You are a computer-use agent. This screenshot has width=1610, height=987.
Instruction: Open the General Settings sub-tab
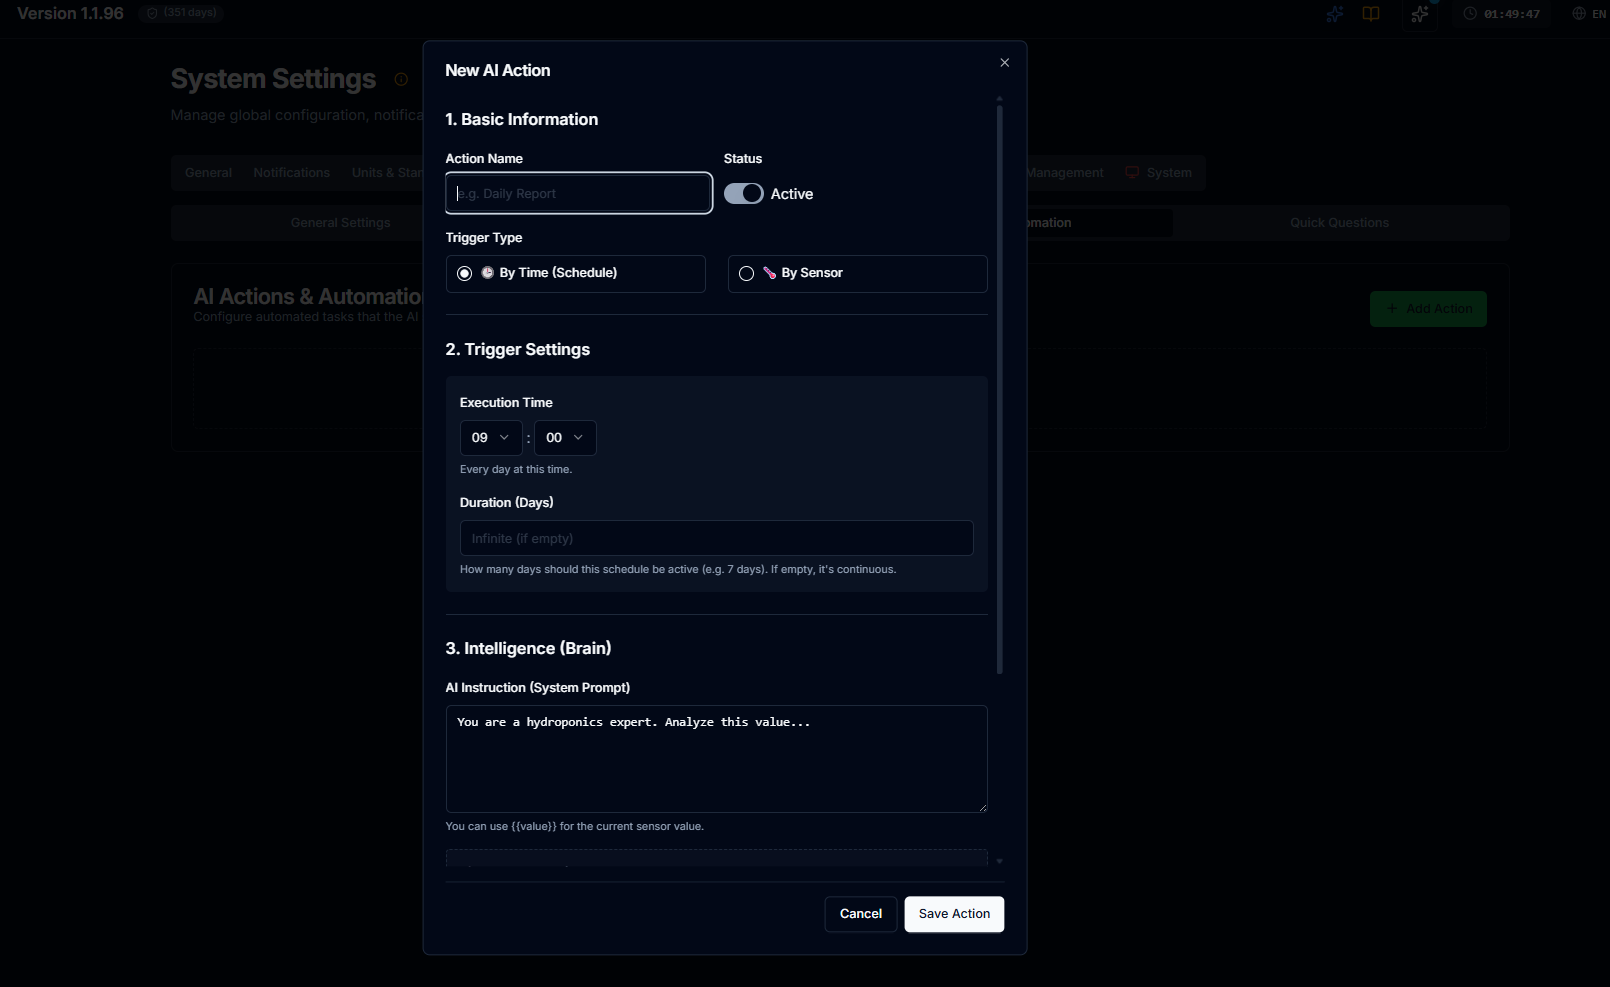340,223
